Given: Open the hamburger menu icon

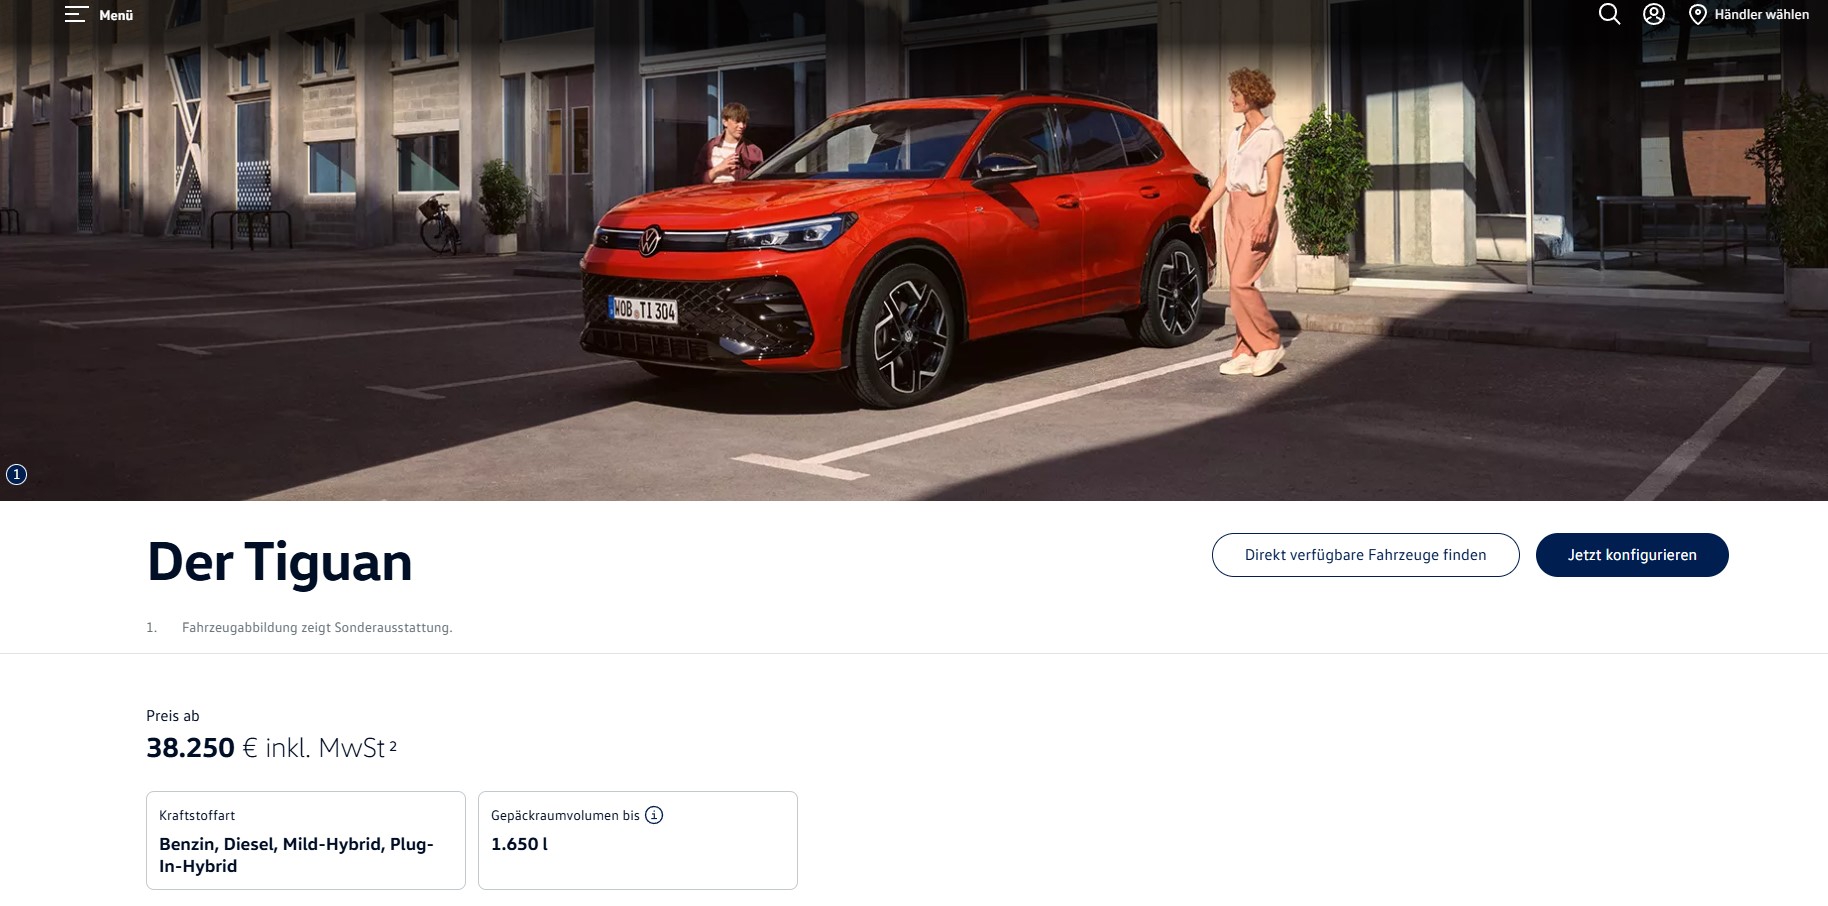Looking at the screenshot, I should [76, 14].
